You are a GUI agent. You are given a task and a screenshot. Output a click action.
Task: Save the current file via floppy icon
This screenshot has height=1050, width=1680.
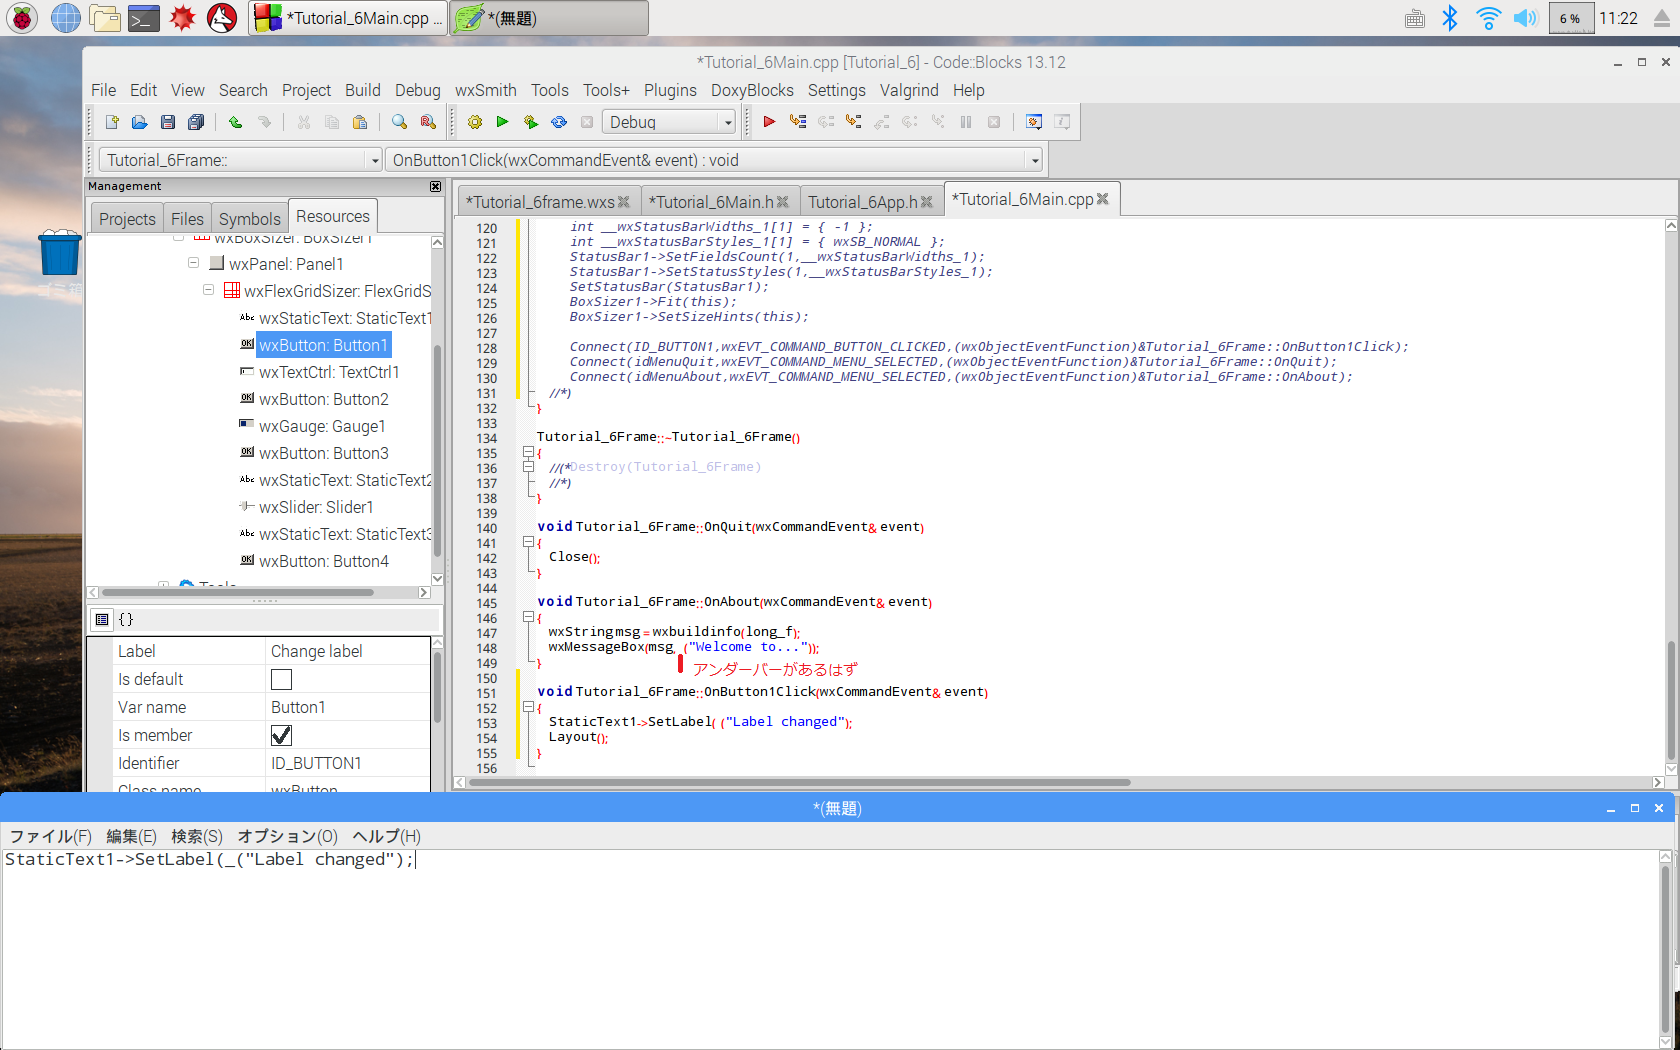[168, 122]
